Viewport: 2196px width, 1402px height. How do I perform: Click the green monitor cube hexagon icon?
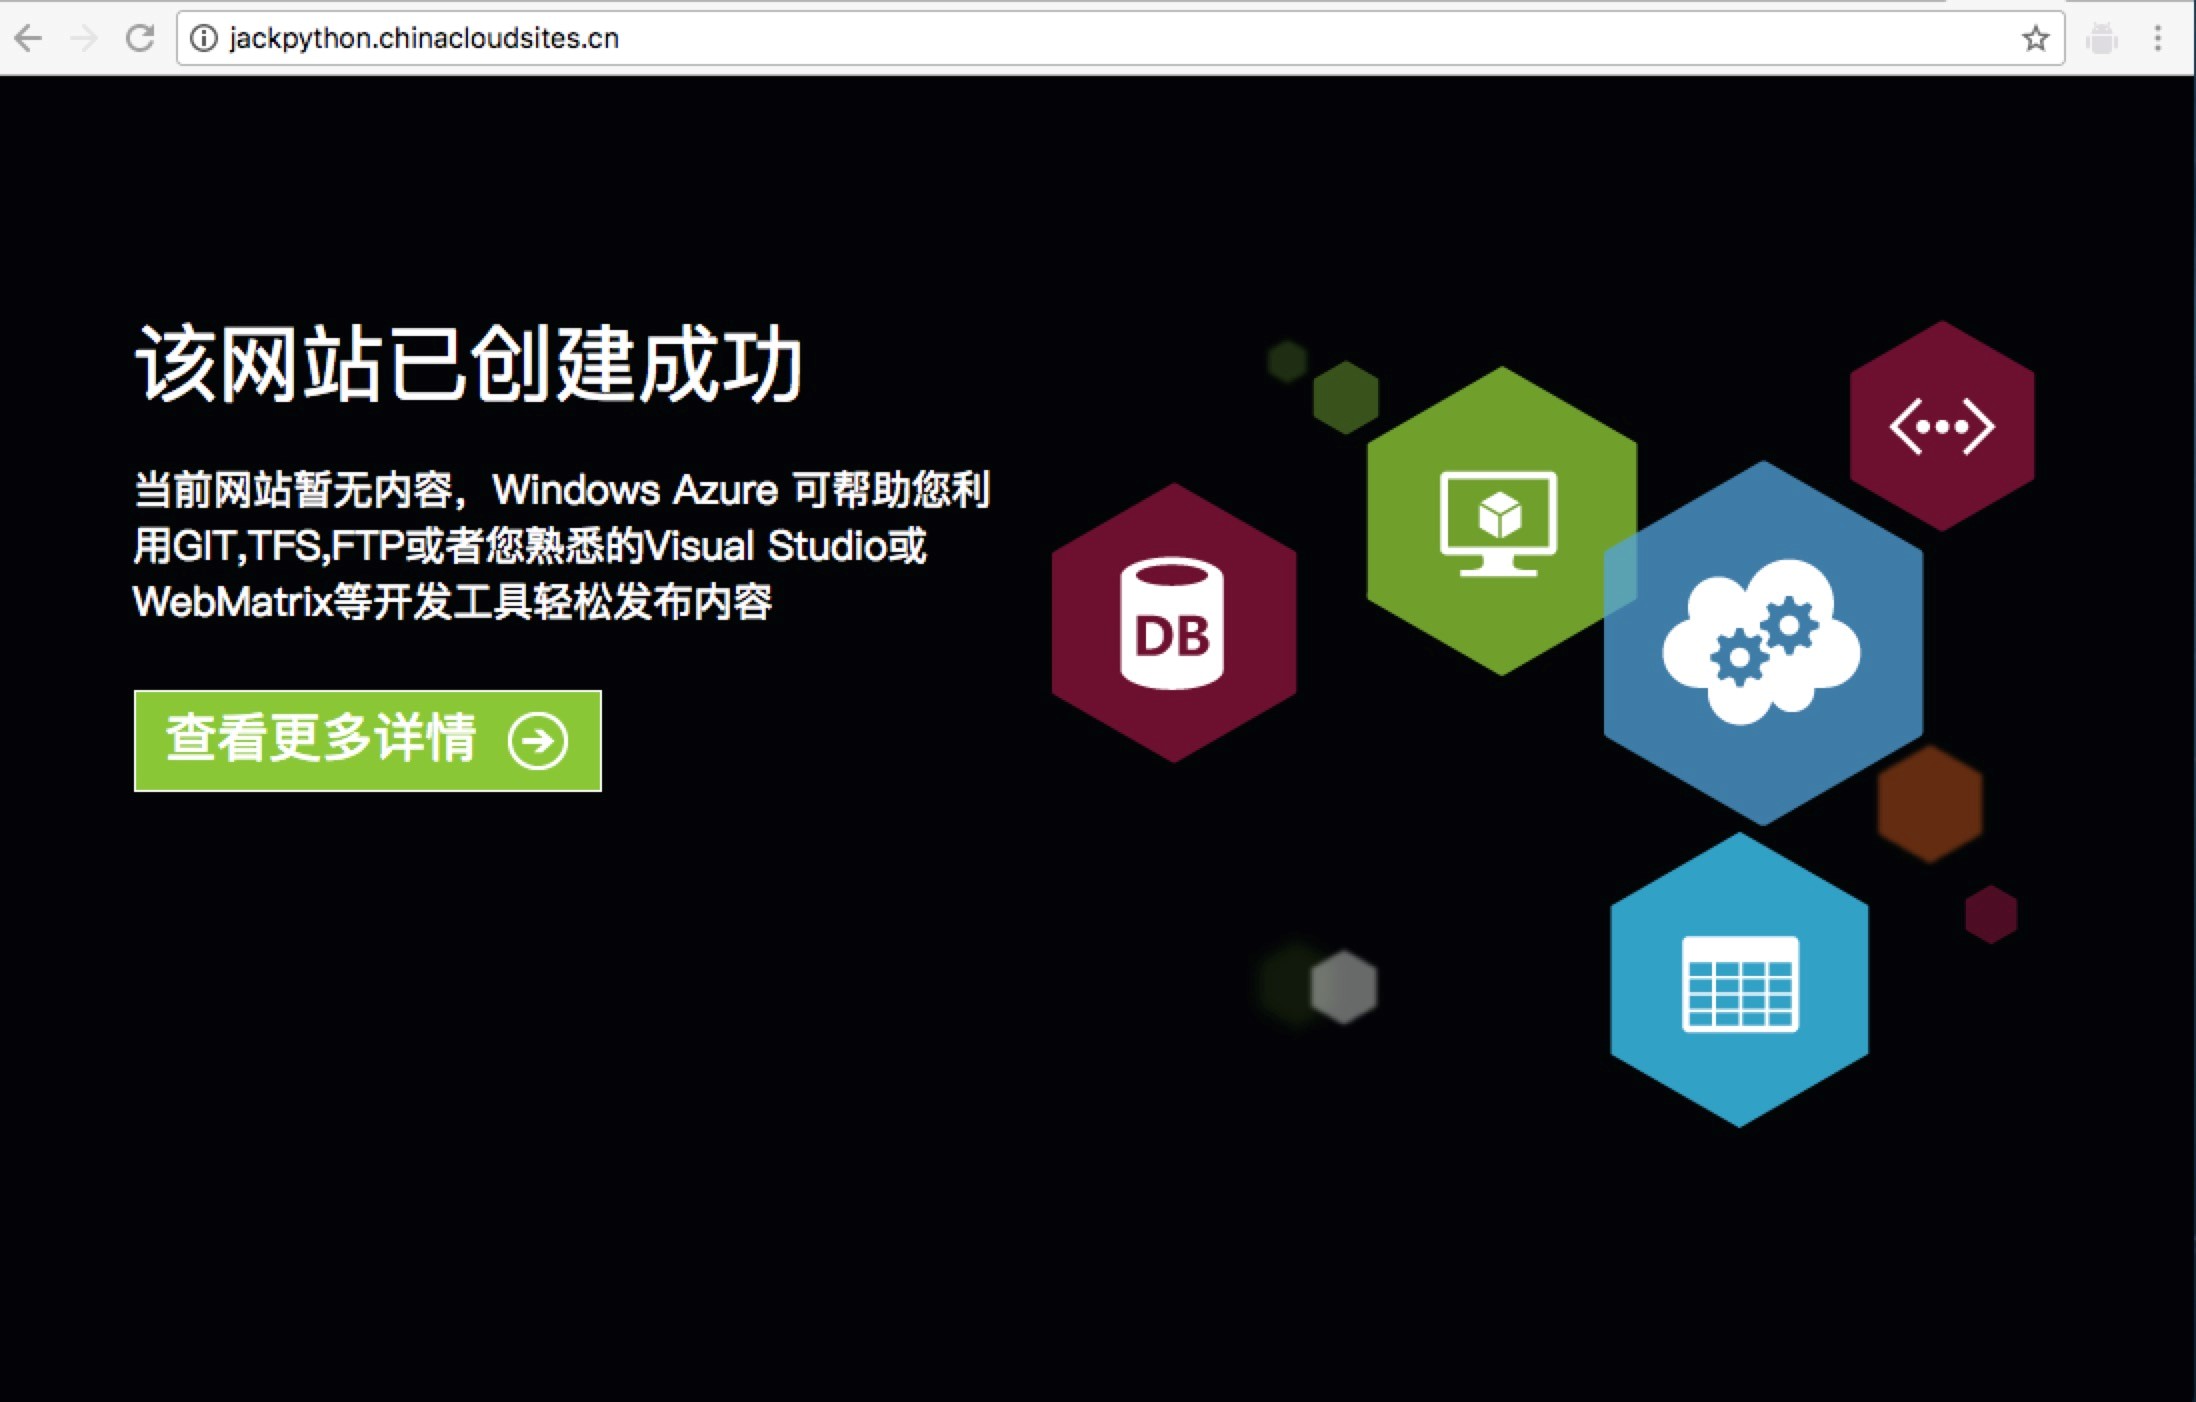coord(1500,521)
